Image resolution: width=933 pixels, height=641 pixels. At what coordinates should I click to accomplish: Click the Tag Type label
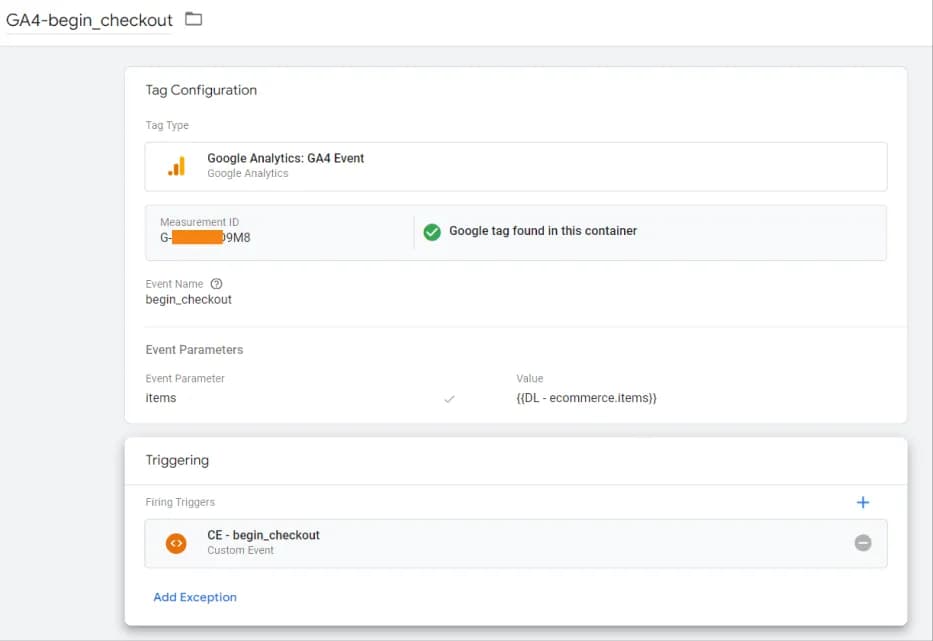(167, 125)
